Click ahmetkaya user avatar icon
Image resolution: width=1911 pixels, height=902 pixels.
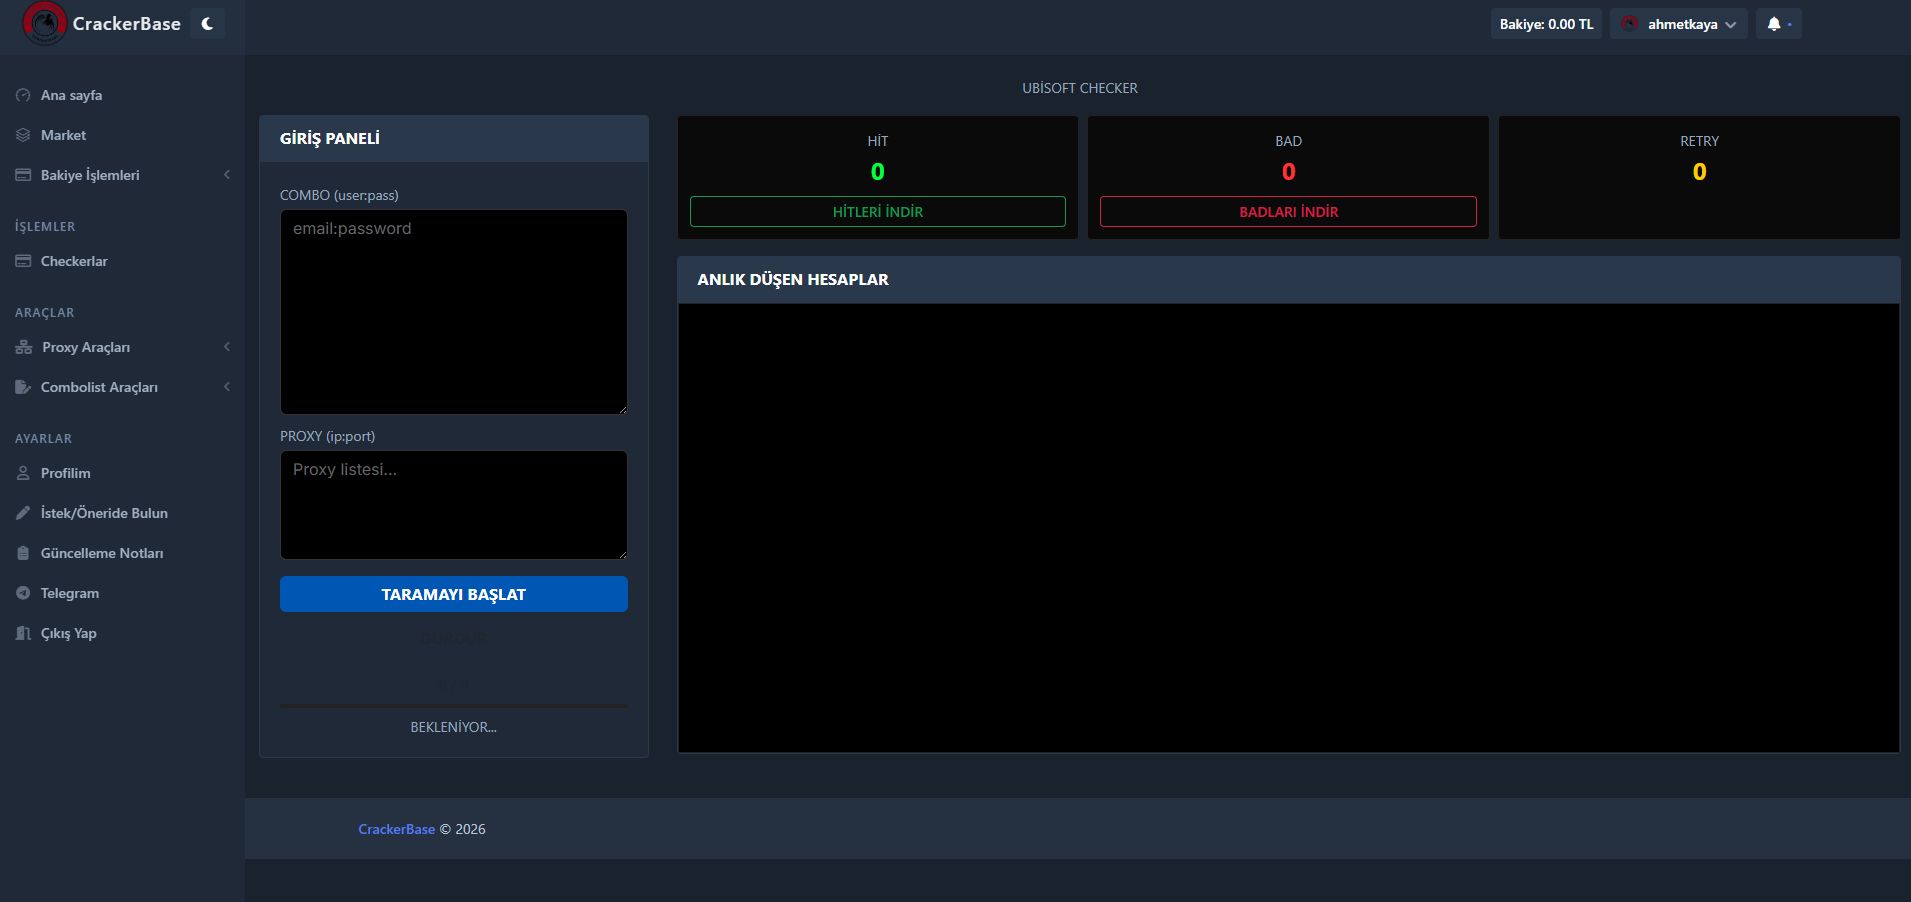[x=1629, y=24]
